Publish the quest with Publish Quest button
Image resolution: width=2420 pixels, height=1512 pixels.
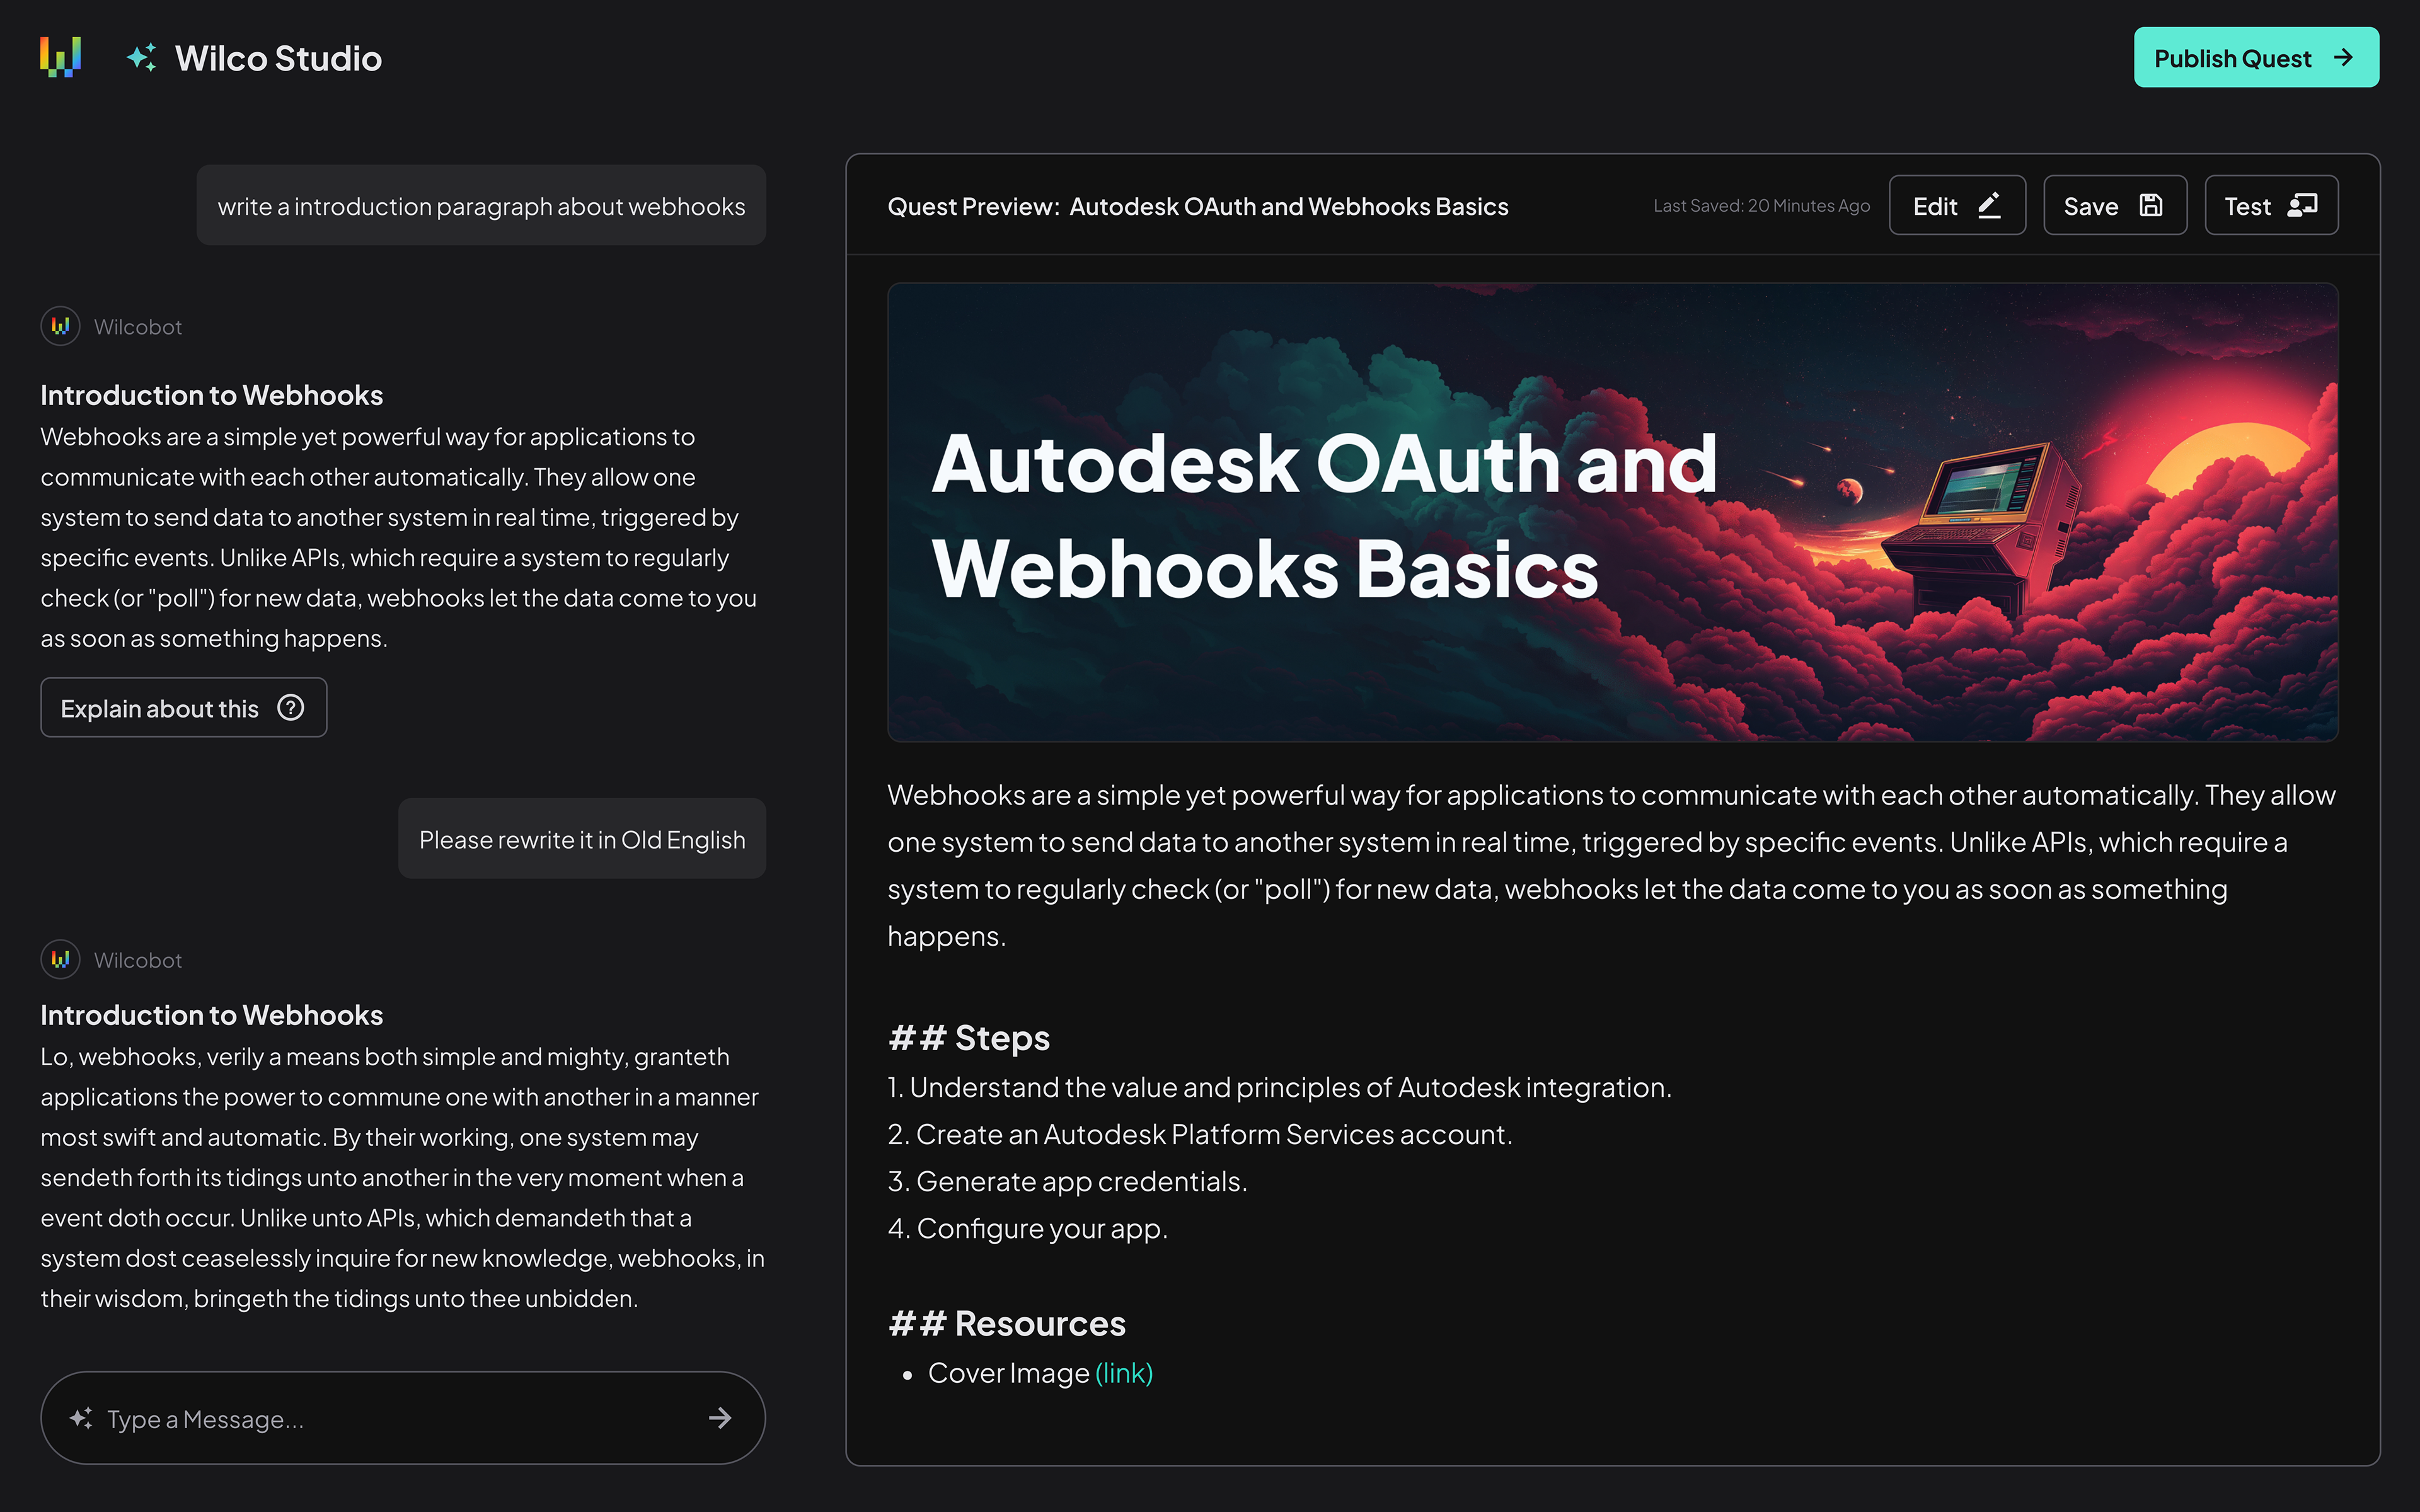tap(2256, 58)
